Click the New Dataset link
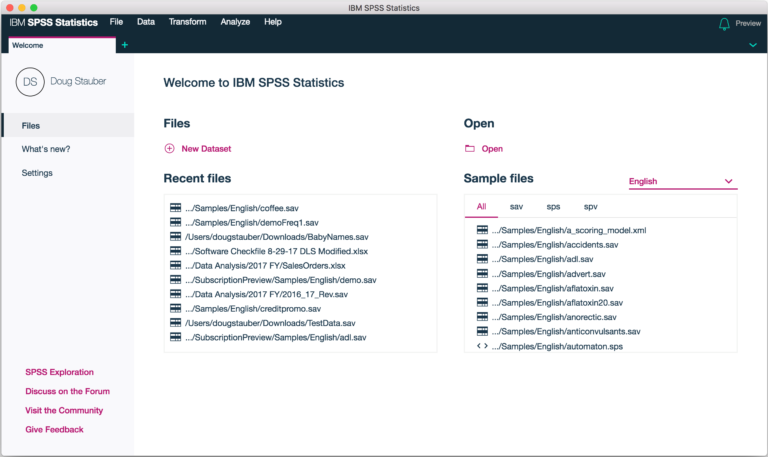This screenshot has width=768, height=457. tap(206, 149)
